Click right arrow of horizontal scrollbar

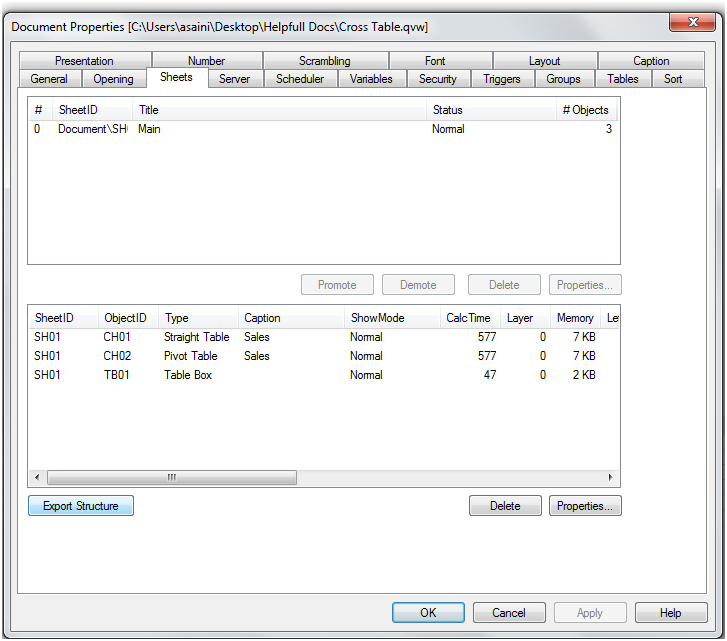pos(610,477)
